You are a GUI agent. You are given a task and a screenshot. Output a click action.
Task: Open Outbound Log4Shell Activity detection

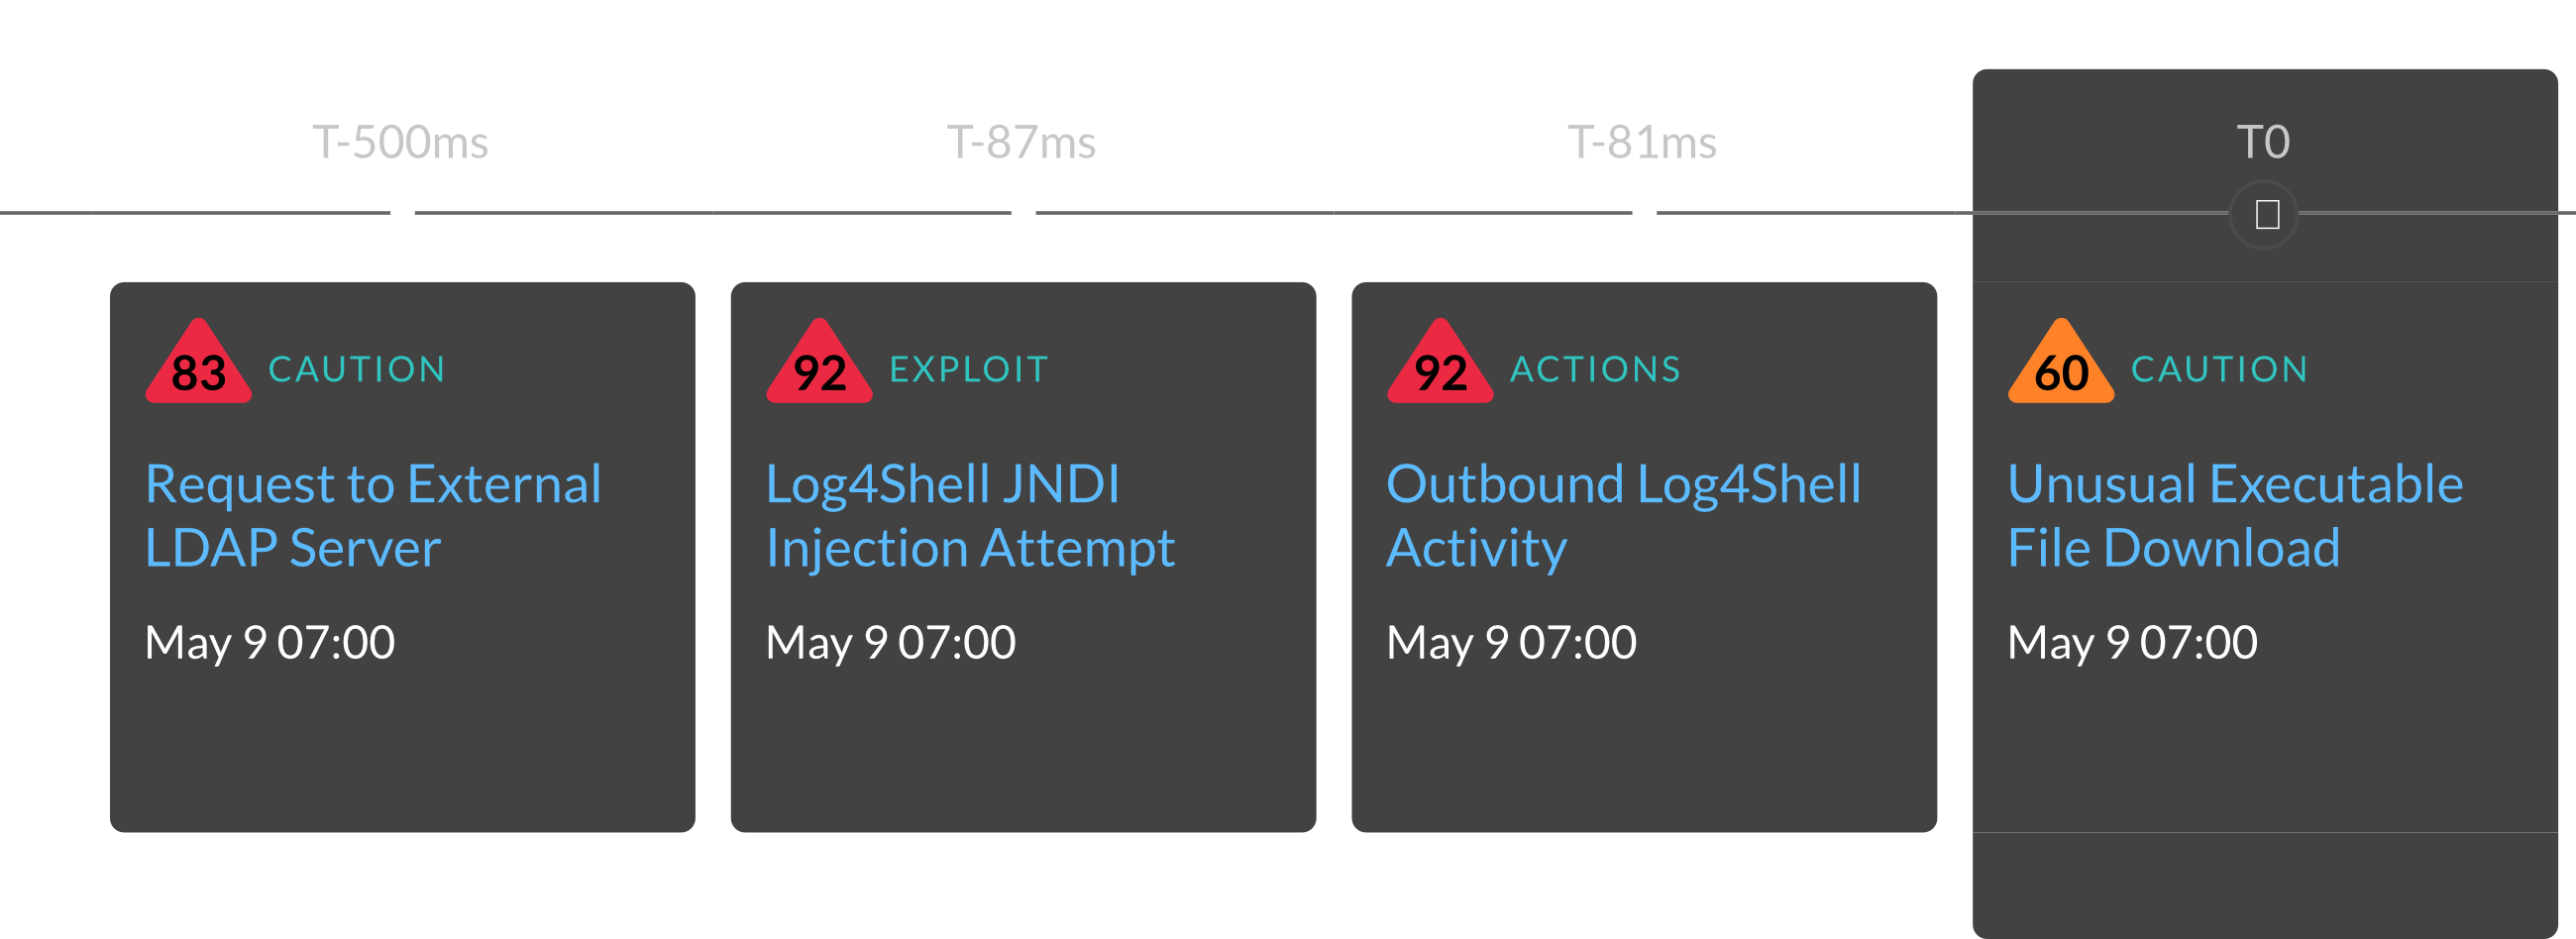[1624, 516]
